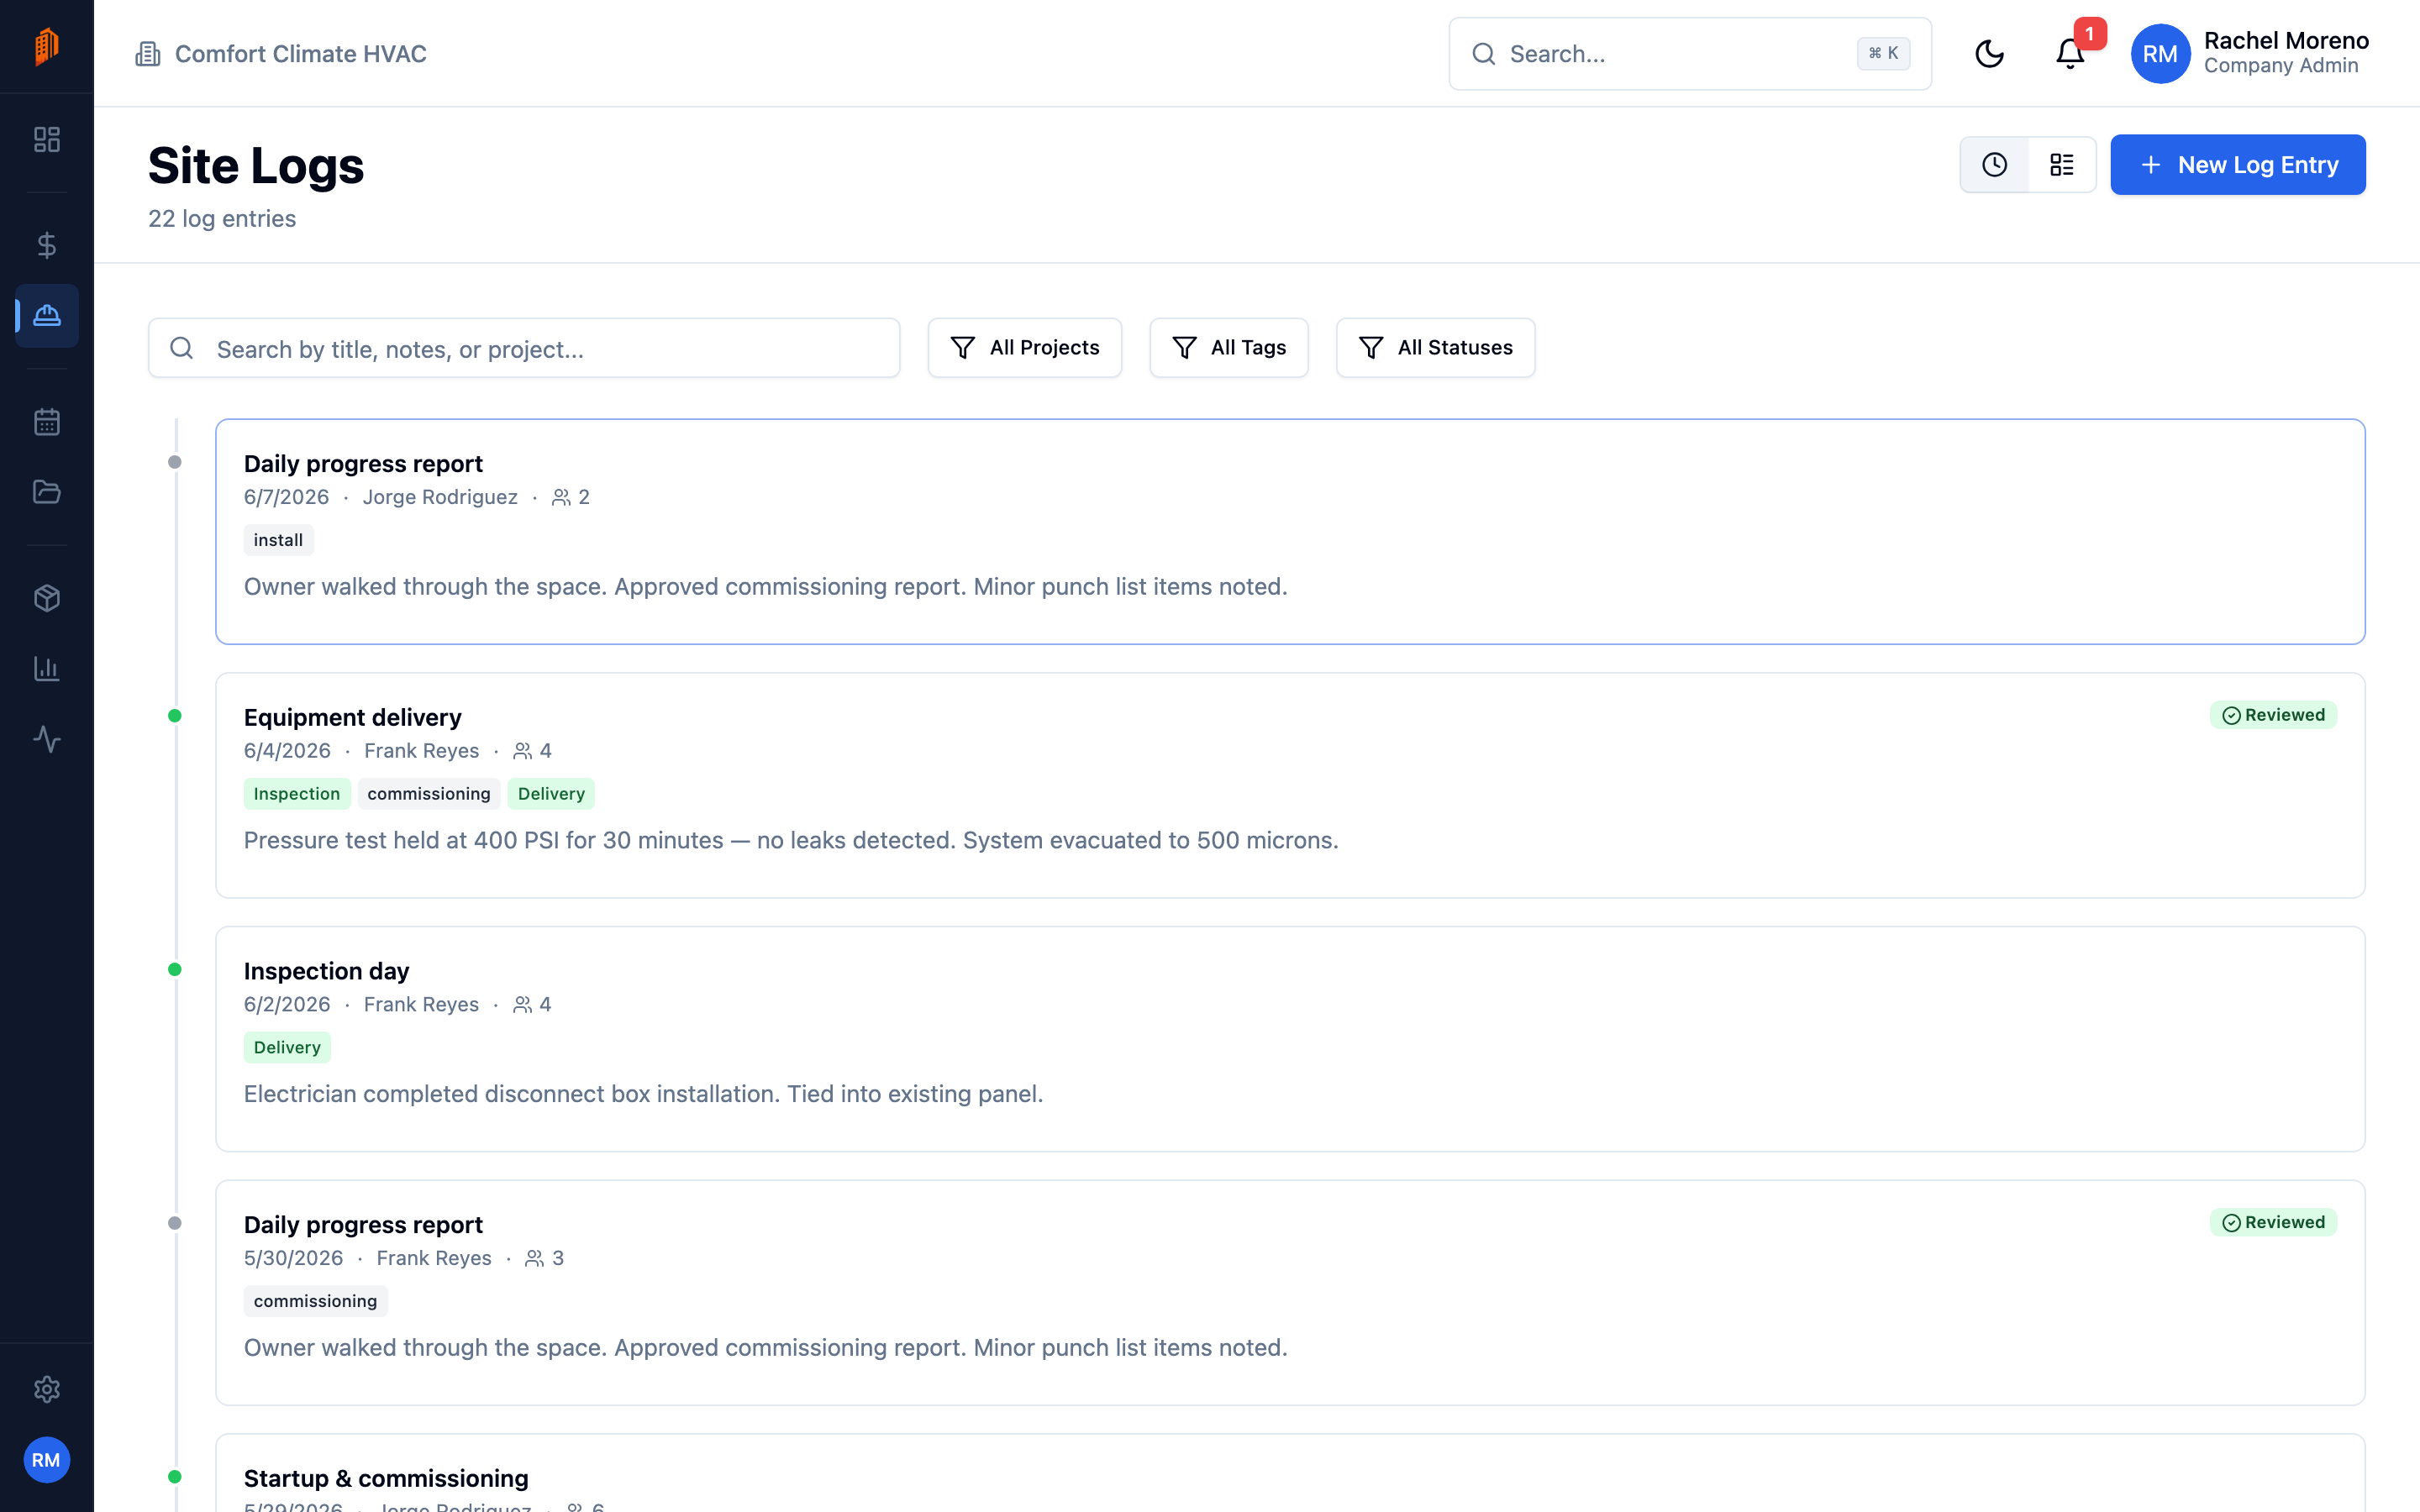Open the All Projects filter dropdown
Viewport: 2420px width, 1512px height.
(1024, 348)
